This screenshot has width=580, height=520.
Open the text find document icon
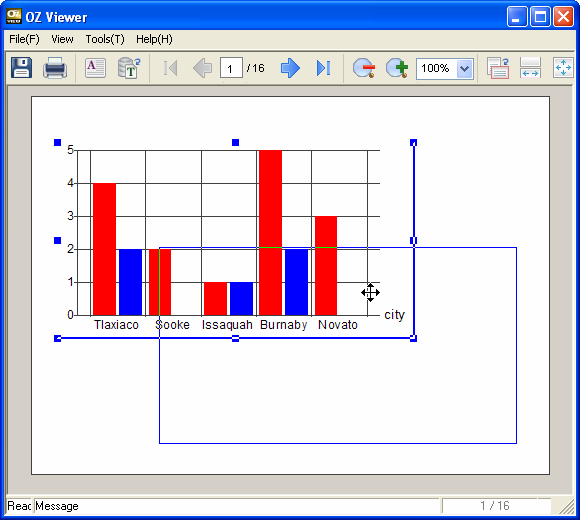point(95,68)
